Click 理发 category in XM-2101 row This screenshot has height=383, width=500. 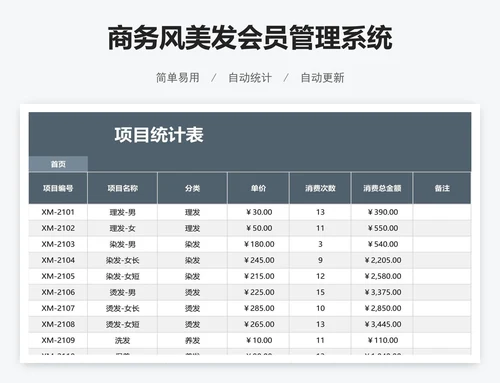pos(192,212)
